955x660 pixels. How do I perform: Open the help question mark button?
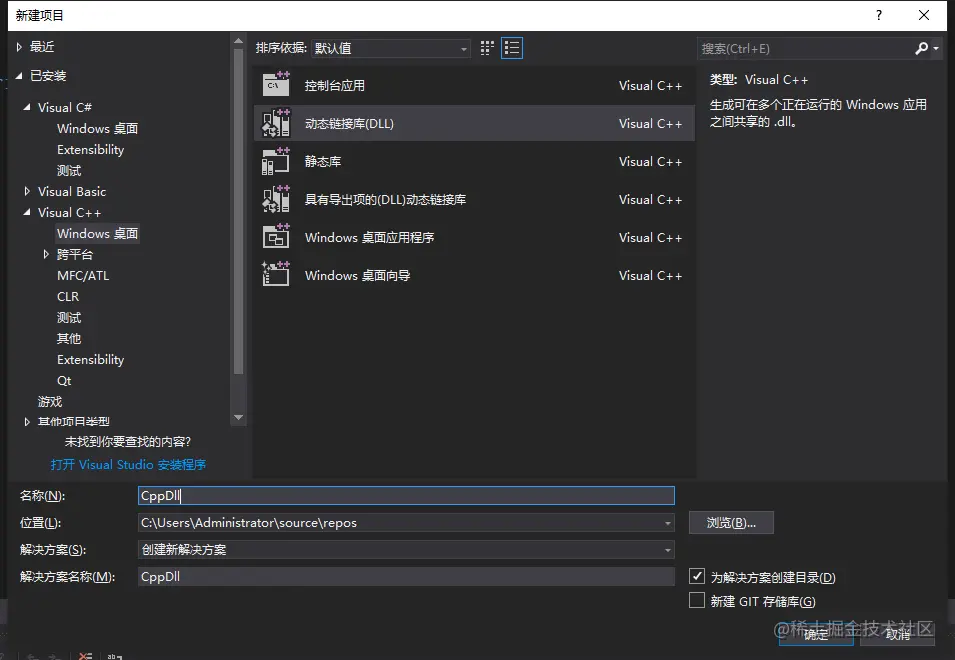[x=879, y=15]
